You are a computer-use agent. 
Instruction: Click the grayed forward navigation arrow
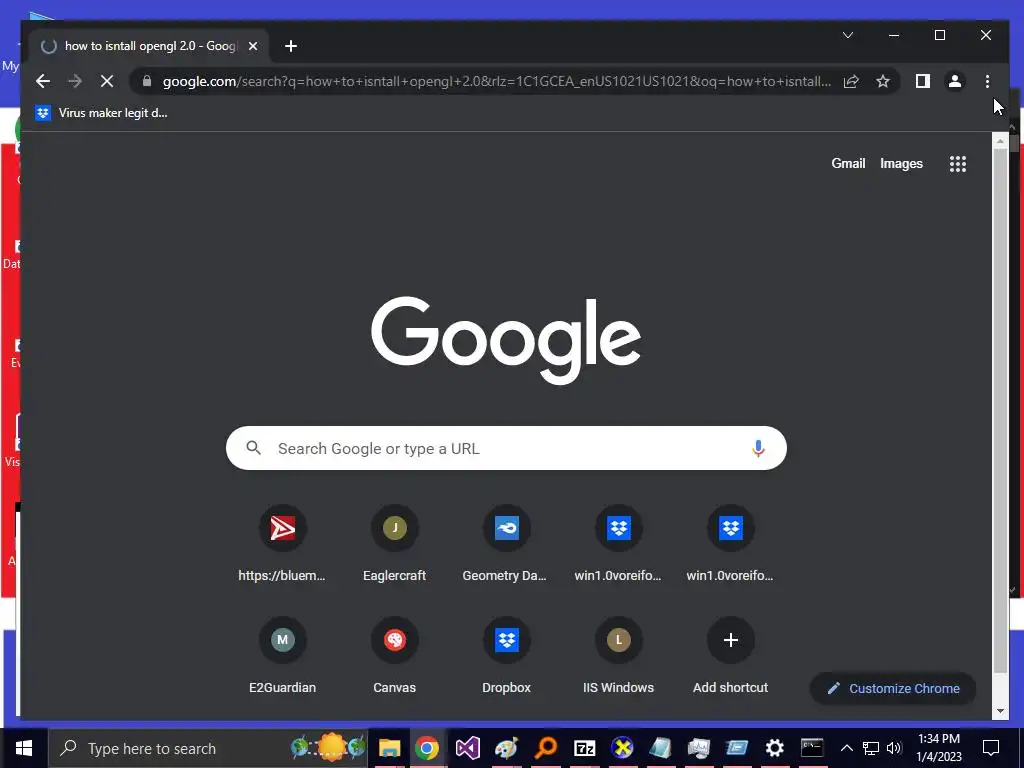(x=75, y=81)
